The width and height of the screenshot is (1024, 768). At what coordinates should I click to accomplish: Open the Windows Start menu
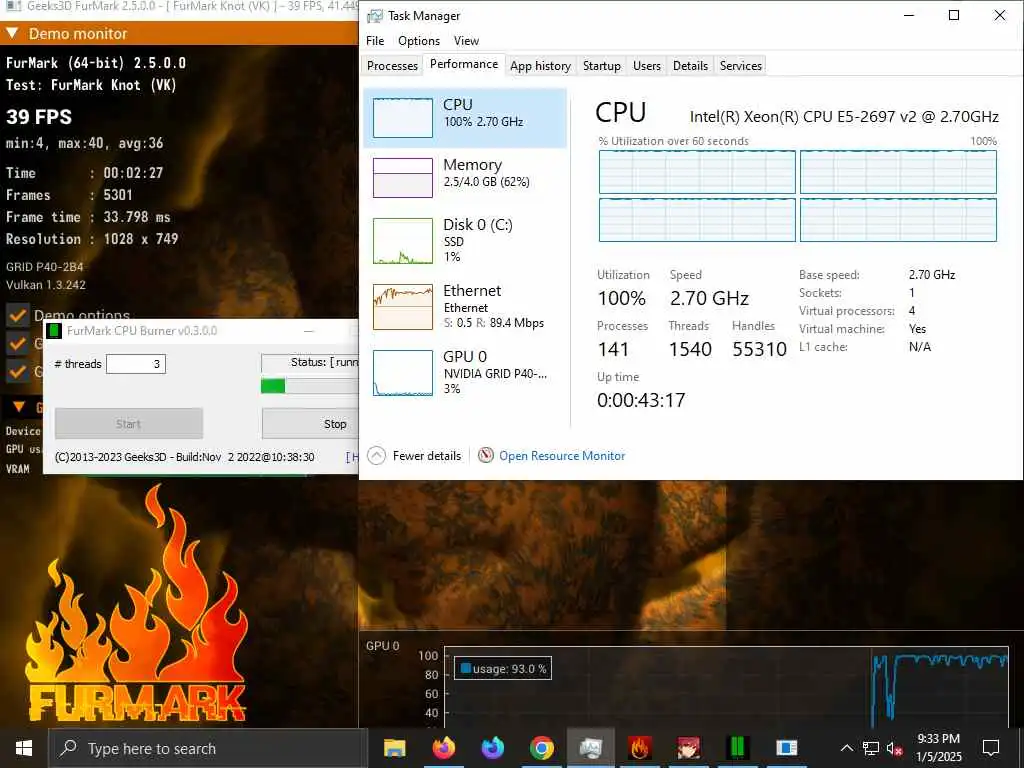click(x=24, y=748)
